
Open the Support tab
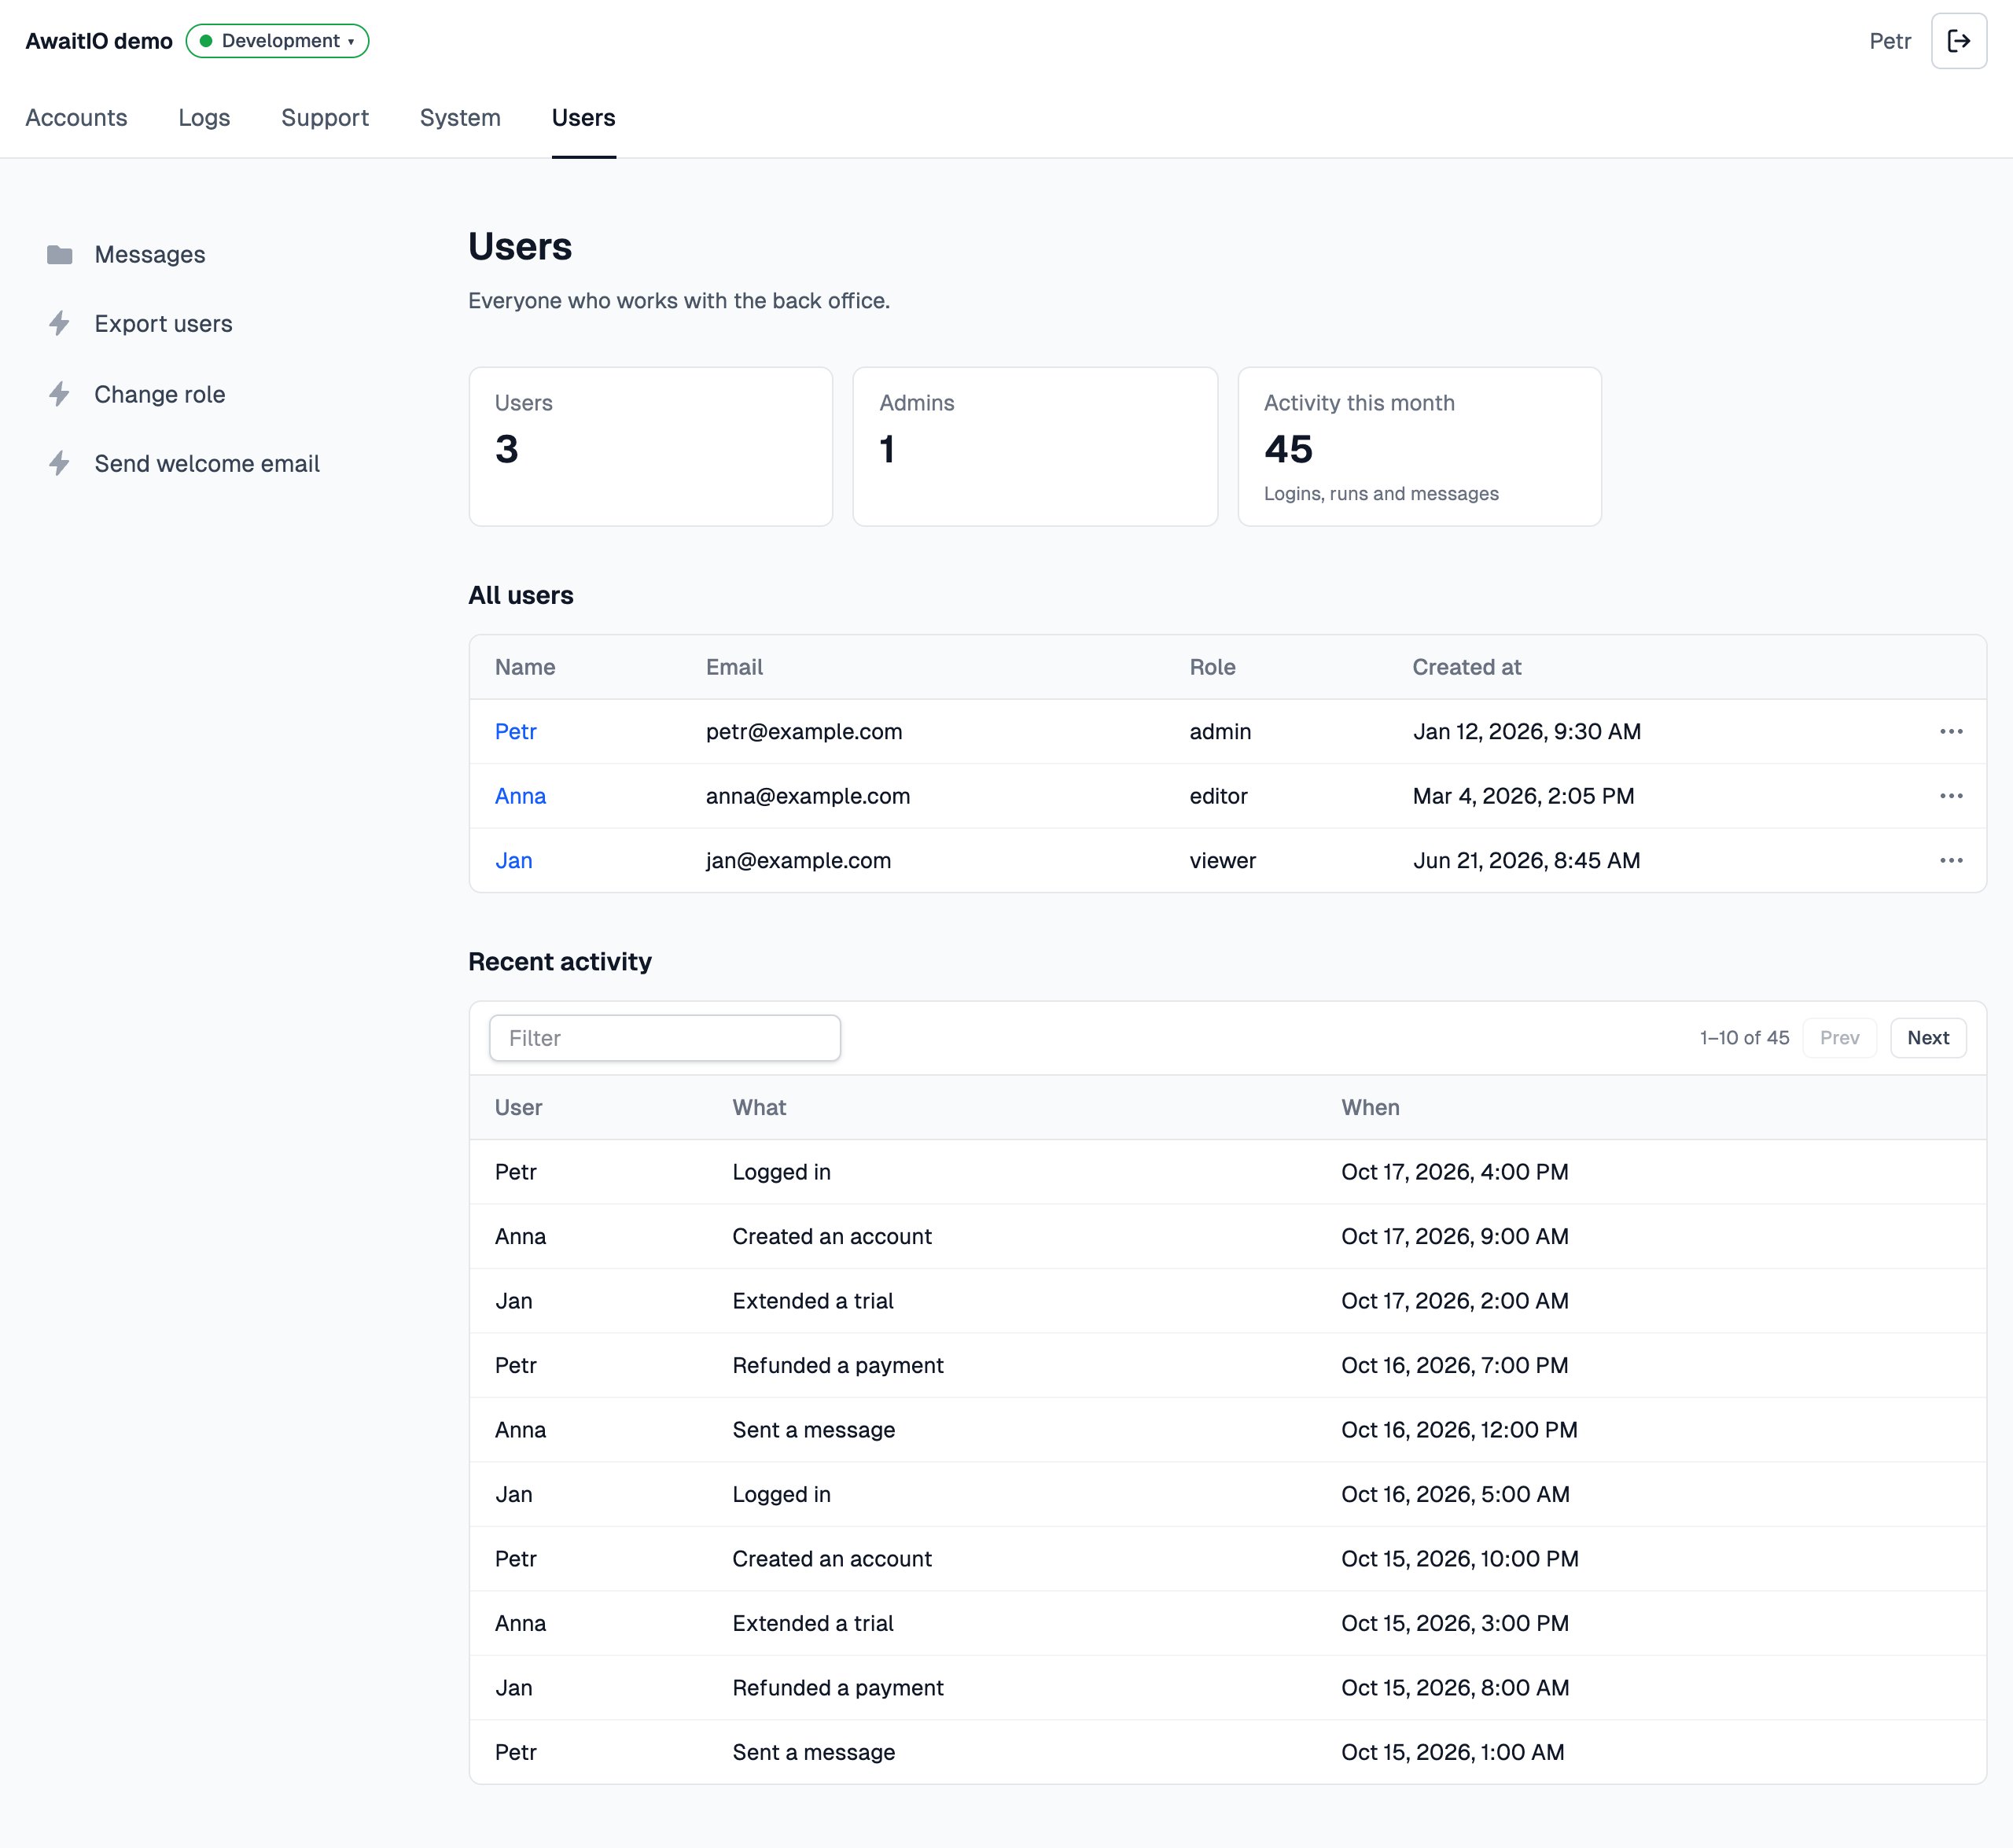(325, 118)
